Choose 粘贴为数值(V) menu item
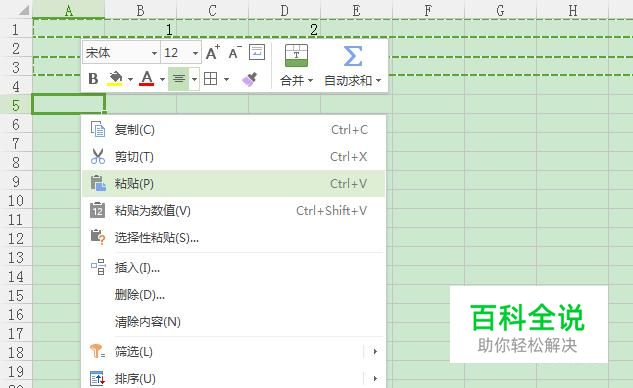Screen dimensions: 633x388 (233, 210)
